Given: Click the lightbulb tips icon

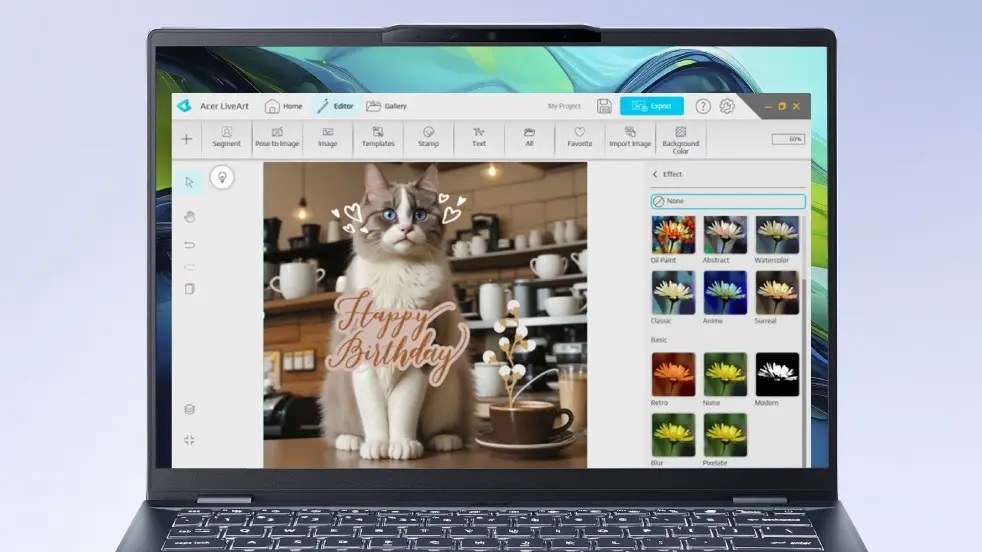Looking at the screenshot, I should click(221, 178).
